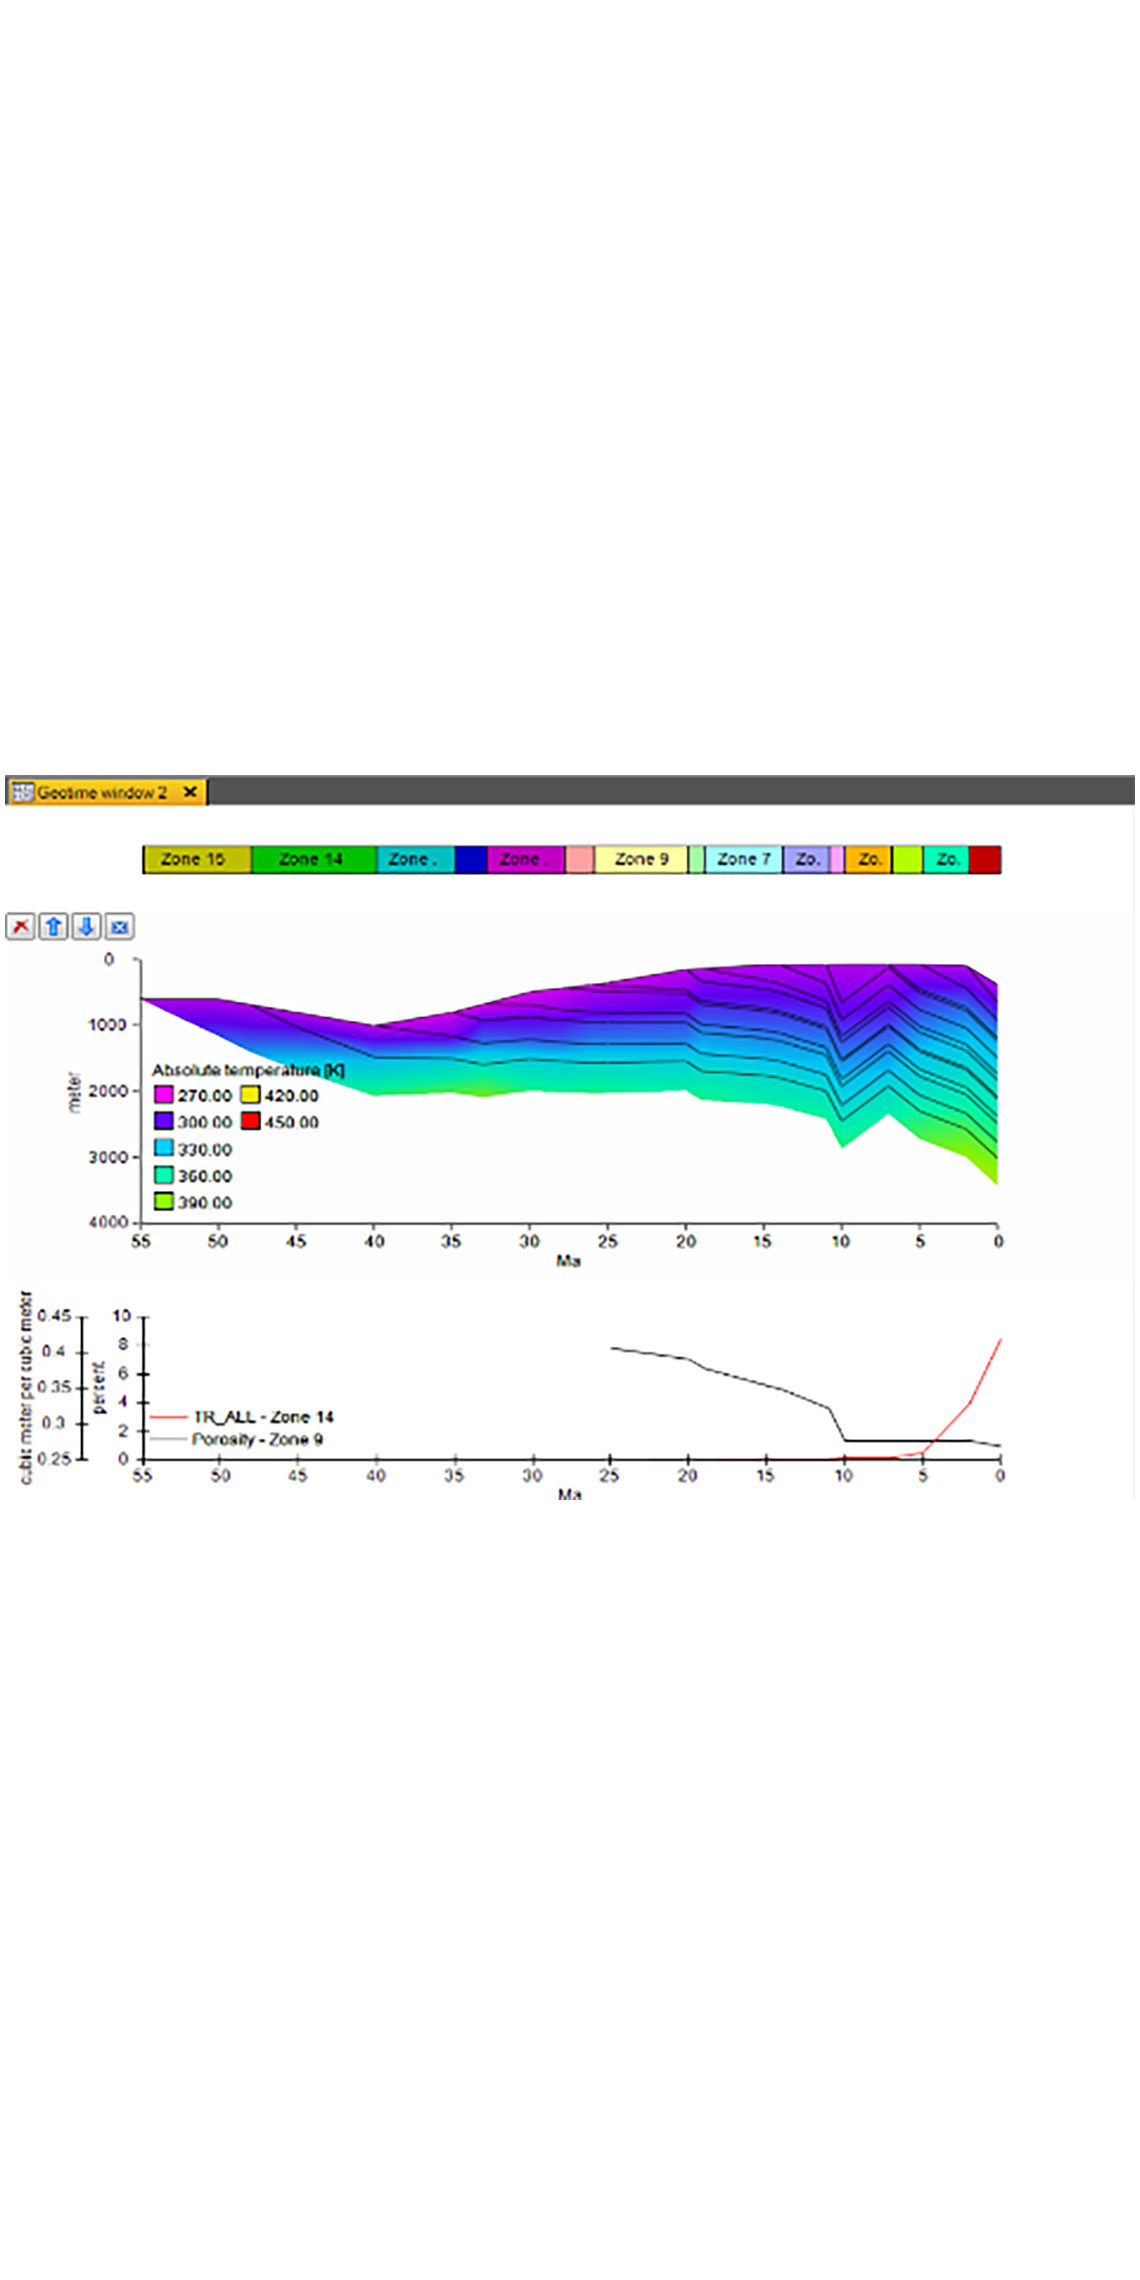Select Zone 14 in the zone bar

(312, 859)
